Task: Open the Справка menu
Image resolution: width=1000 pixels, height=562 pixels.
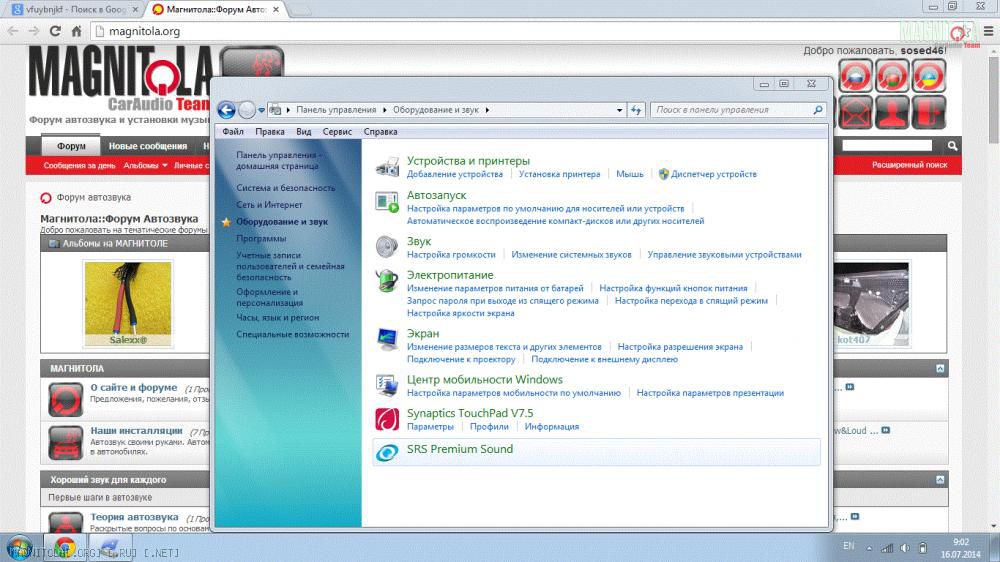Action: (381, 131)
